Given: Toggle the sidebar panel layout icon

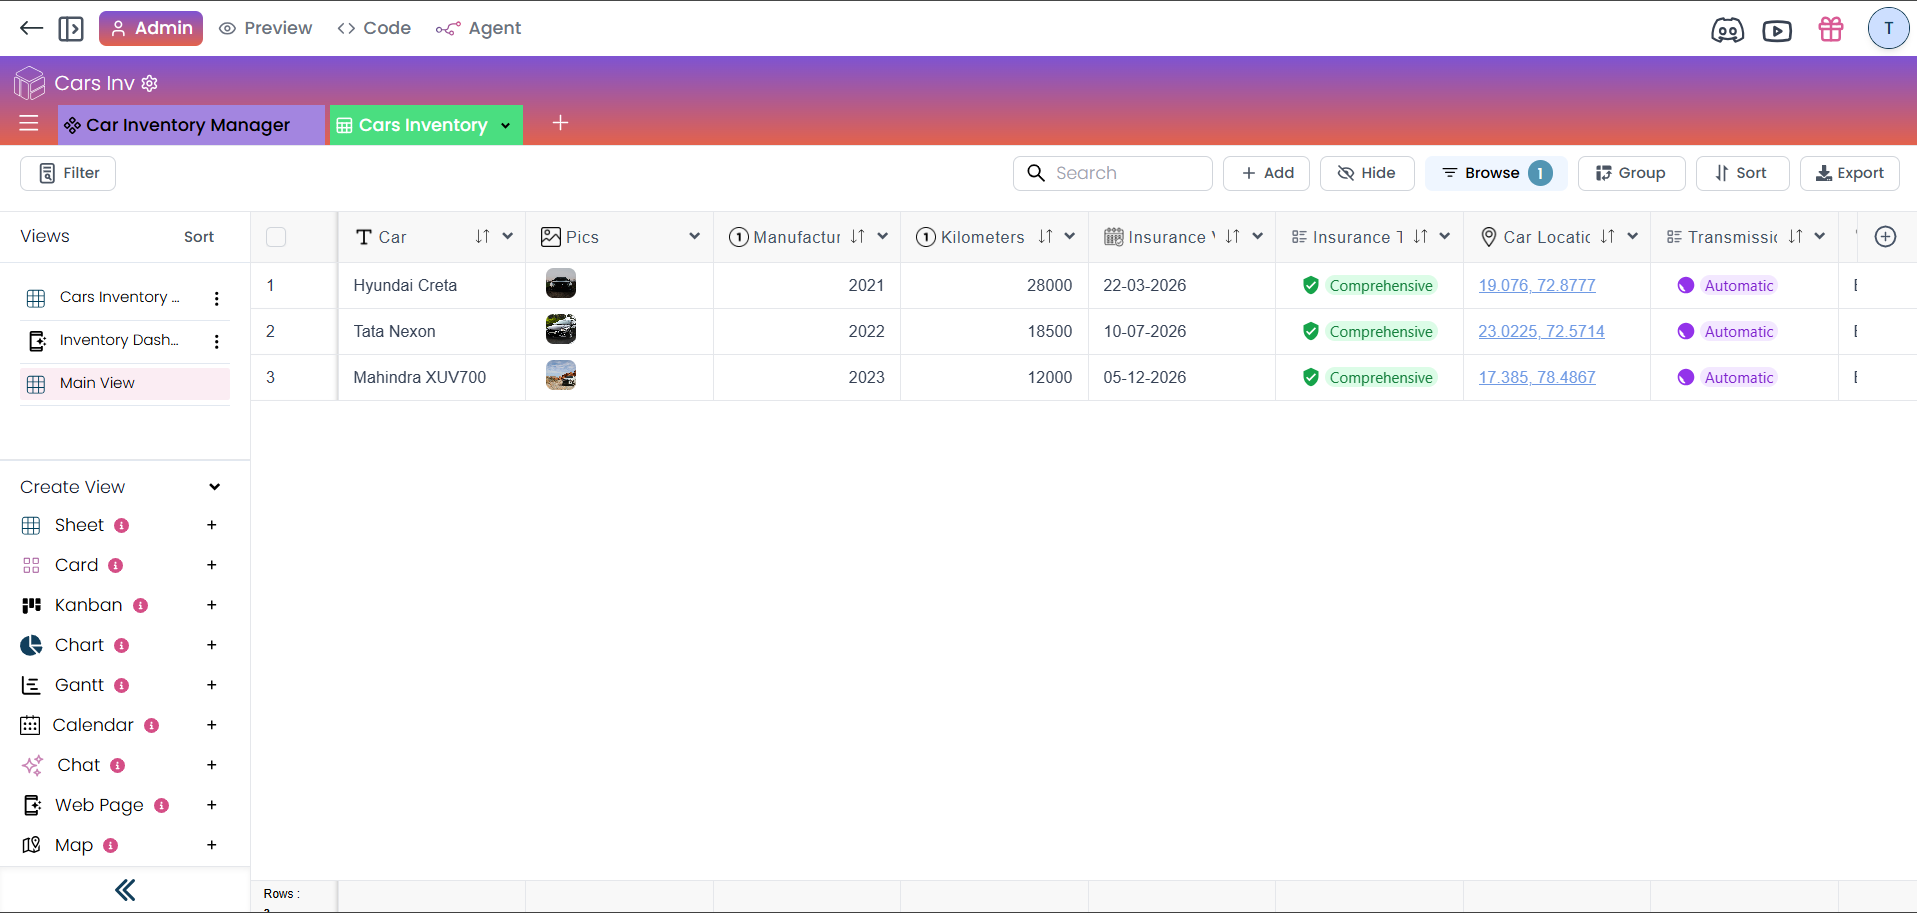Looking at the screenshot, I should point(71,29).
